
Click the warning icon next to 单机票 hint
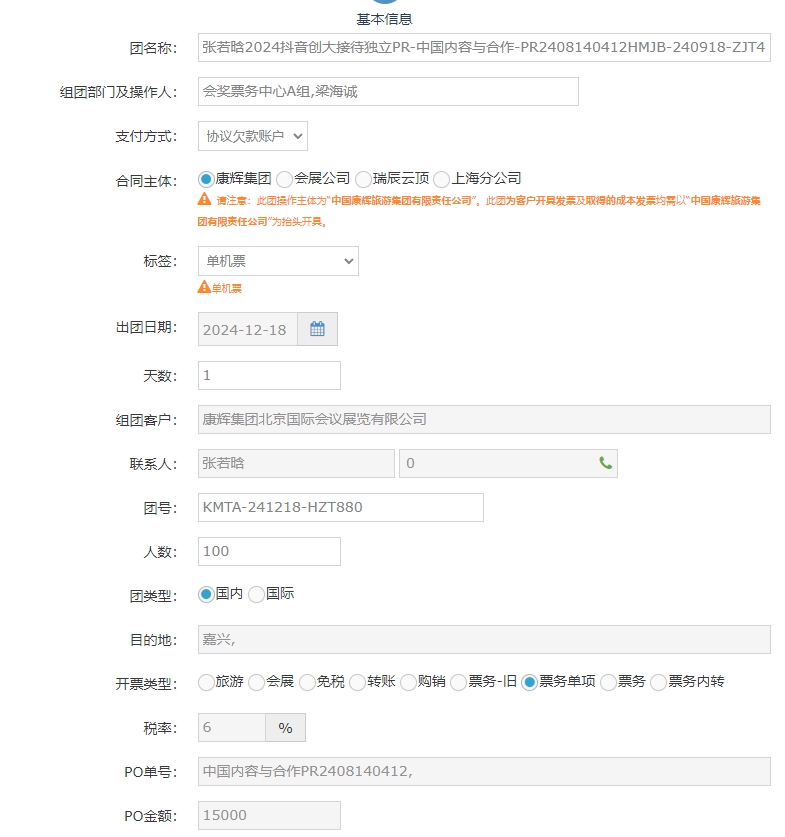[x=204, y=287]
